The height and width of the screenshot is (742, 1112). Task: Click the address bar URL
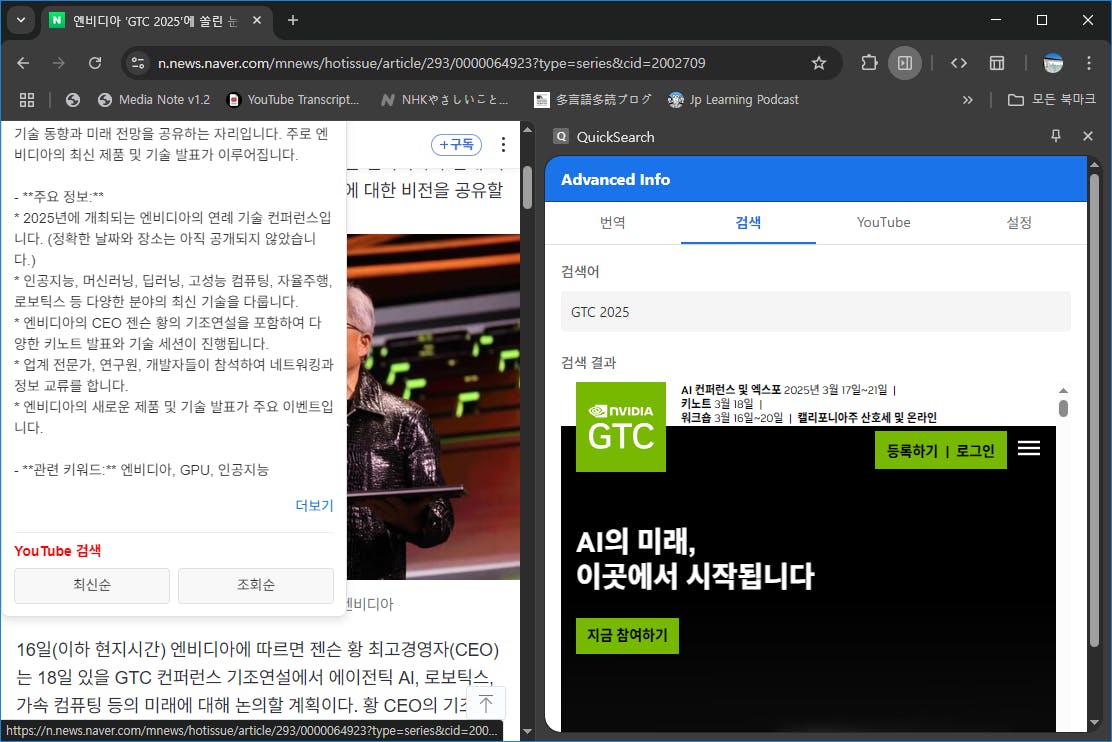coord(431,63)
